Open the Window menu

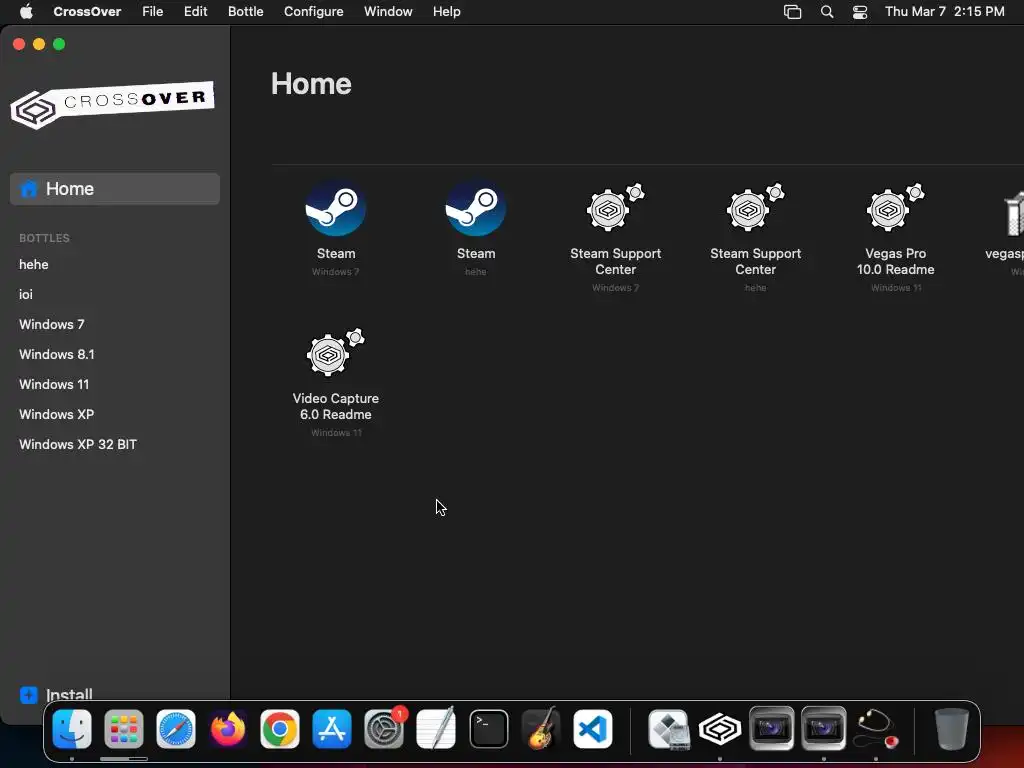pyautogui.click(x=388, y=11)
